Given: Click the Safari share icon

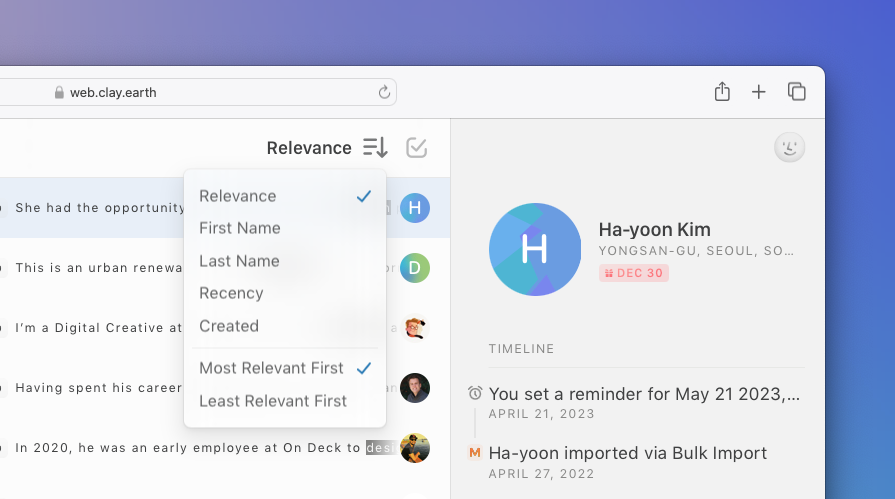Looking at the screenshot, I should [722, 92].
